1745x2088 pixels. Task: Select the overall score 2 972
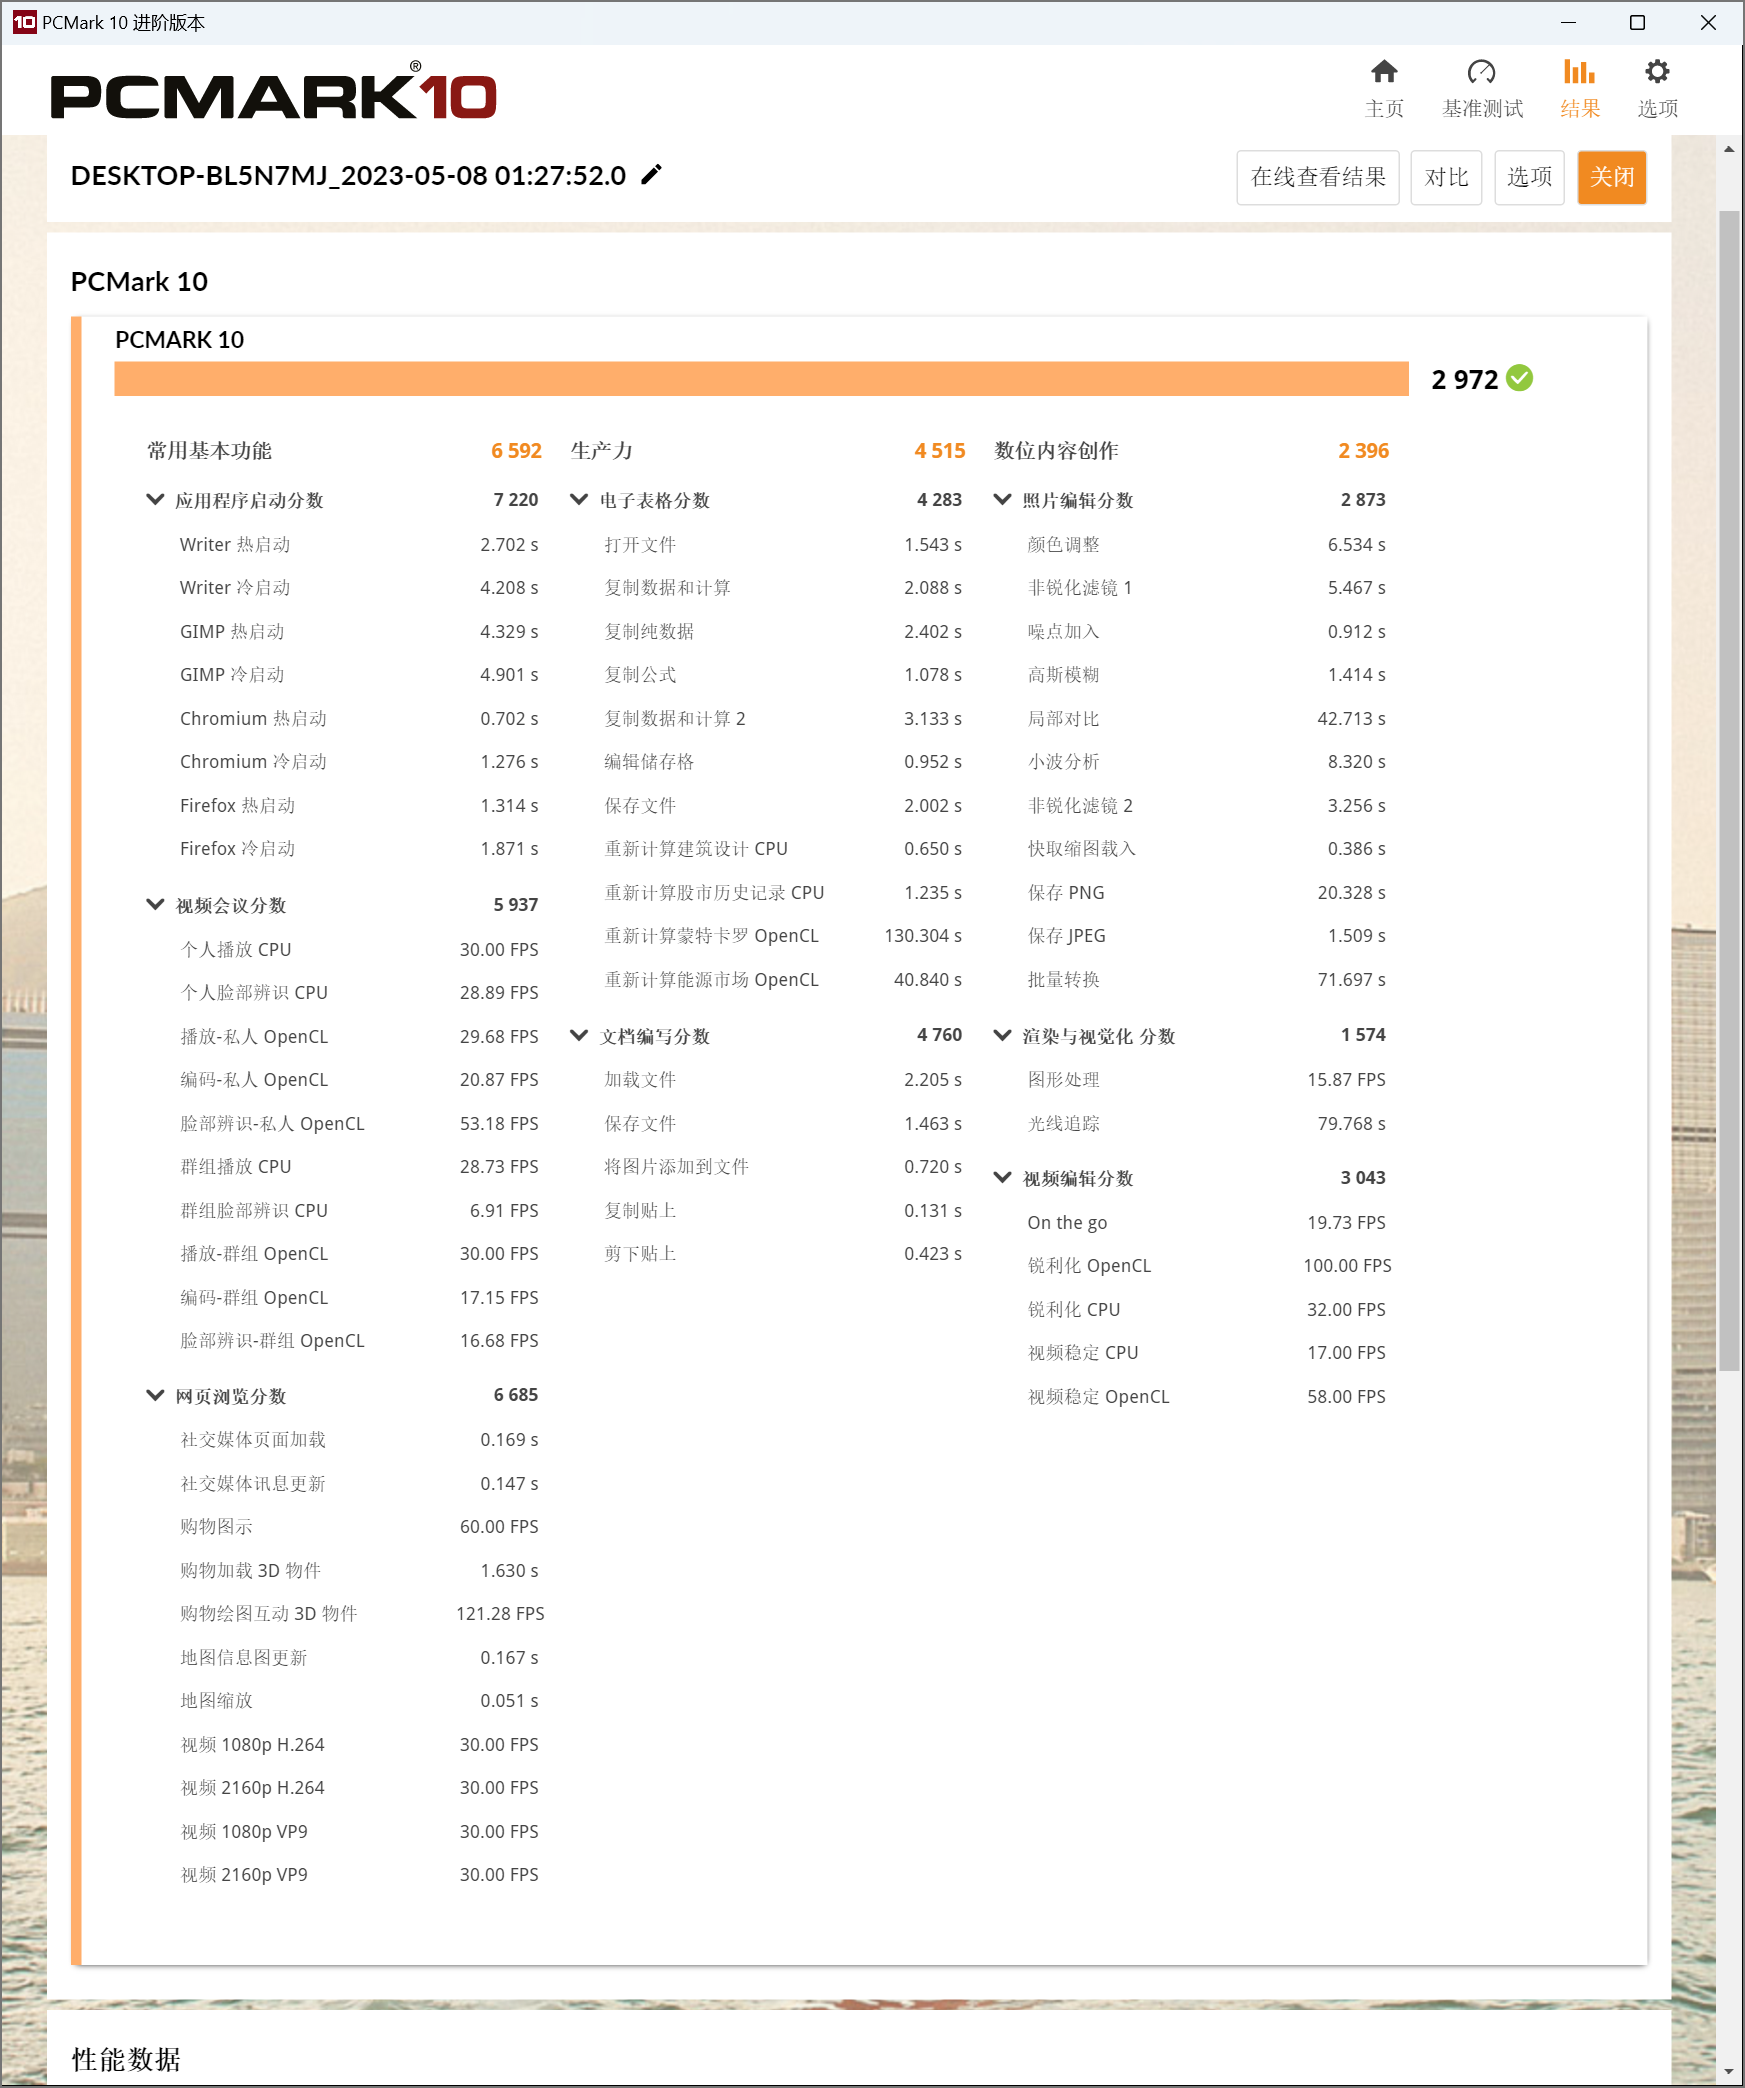1464,379
